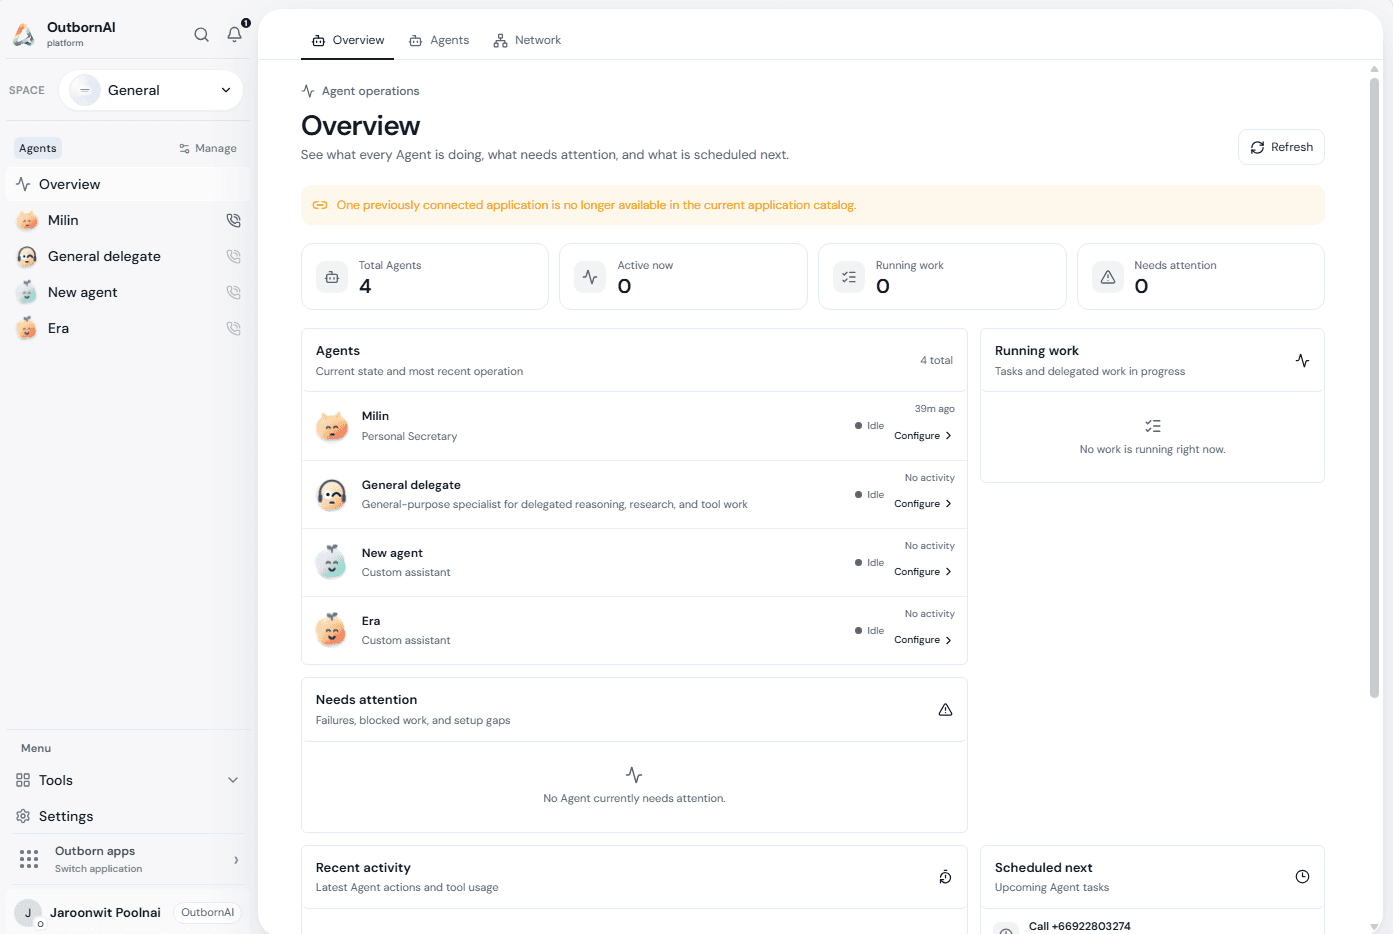Open Jaroonwit Poolnai user profile
This screenshot has height=934, width=1393.
point(128,912)
